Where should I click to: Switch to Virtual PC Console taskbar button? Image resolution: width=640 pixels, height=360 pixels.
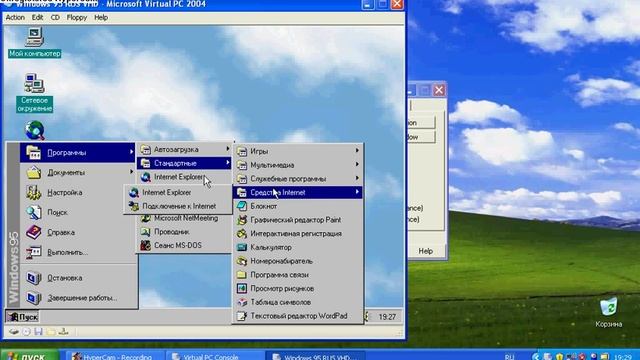click(x=216, y=356)
